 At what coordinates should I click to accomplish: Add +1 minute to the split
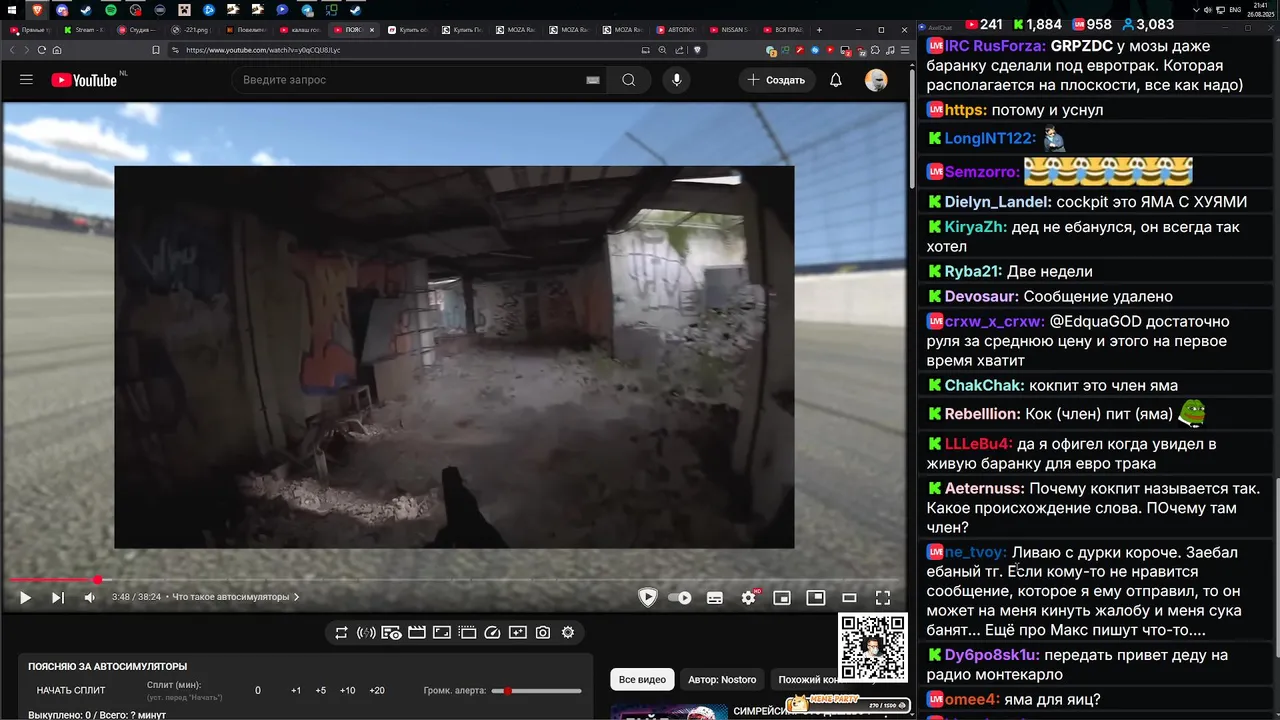coord(296,690)
